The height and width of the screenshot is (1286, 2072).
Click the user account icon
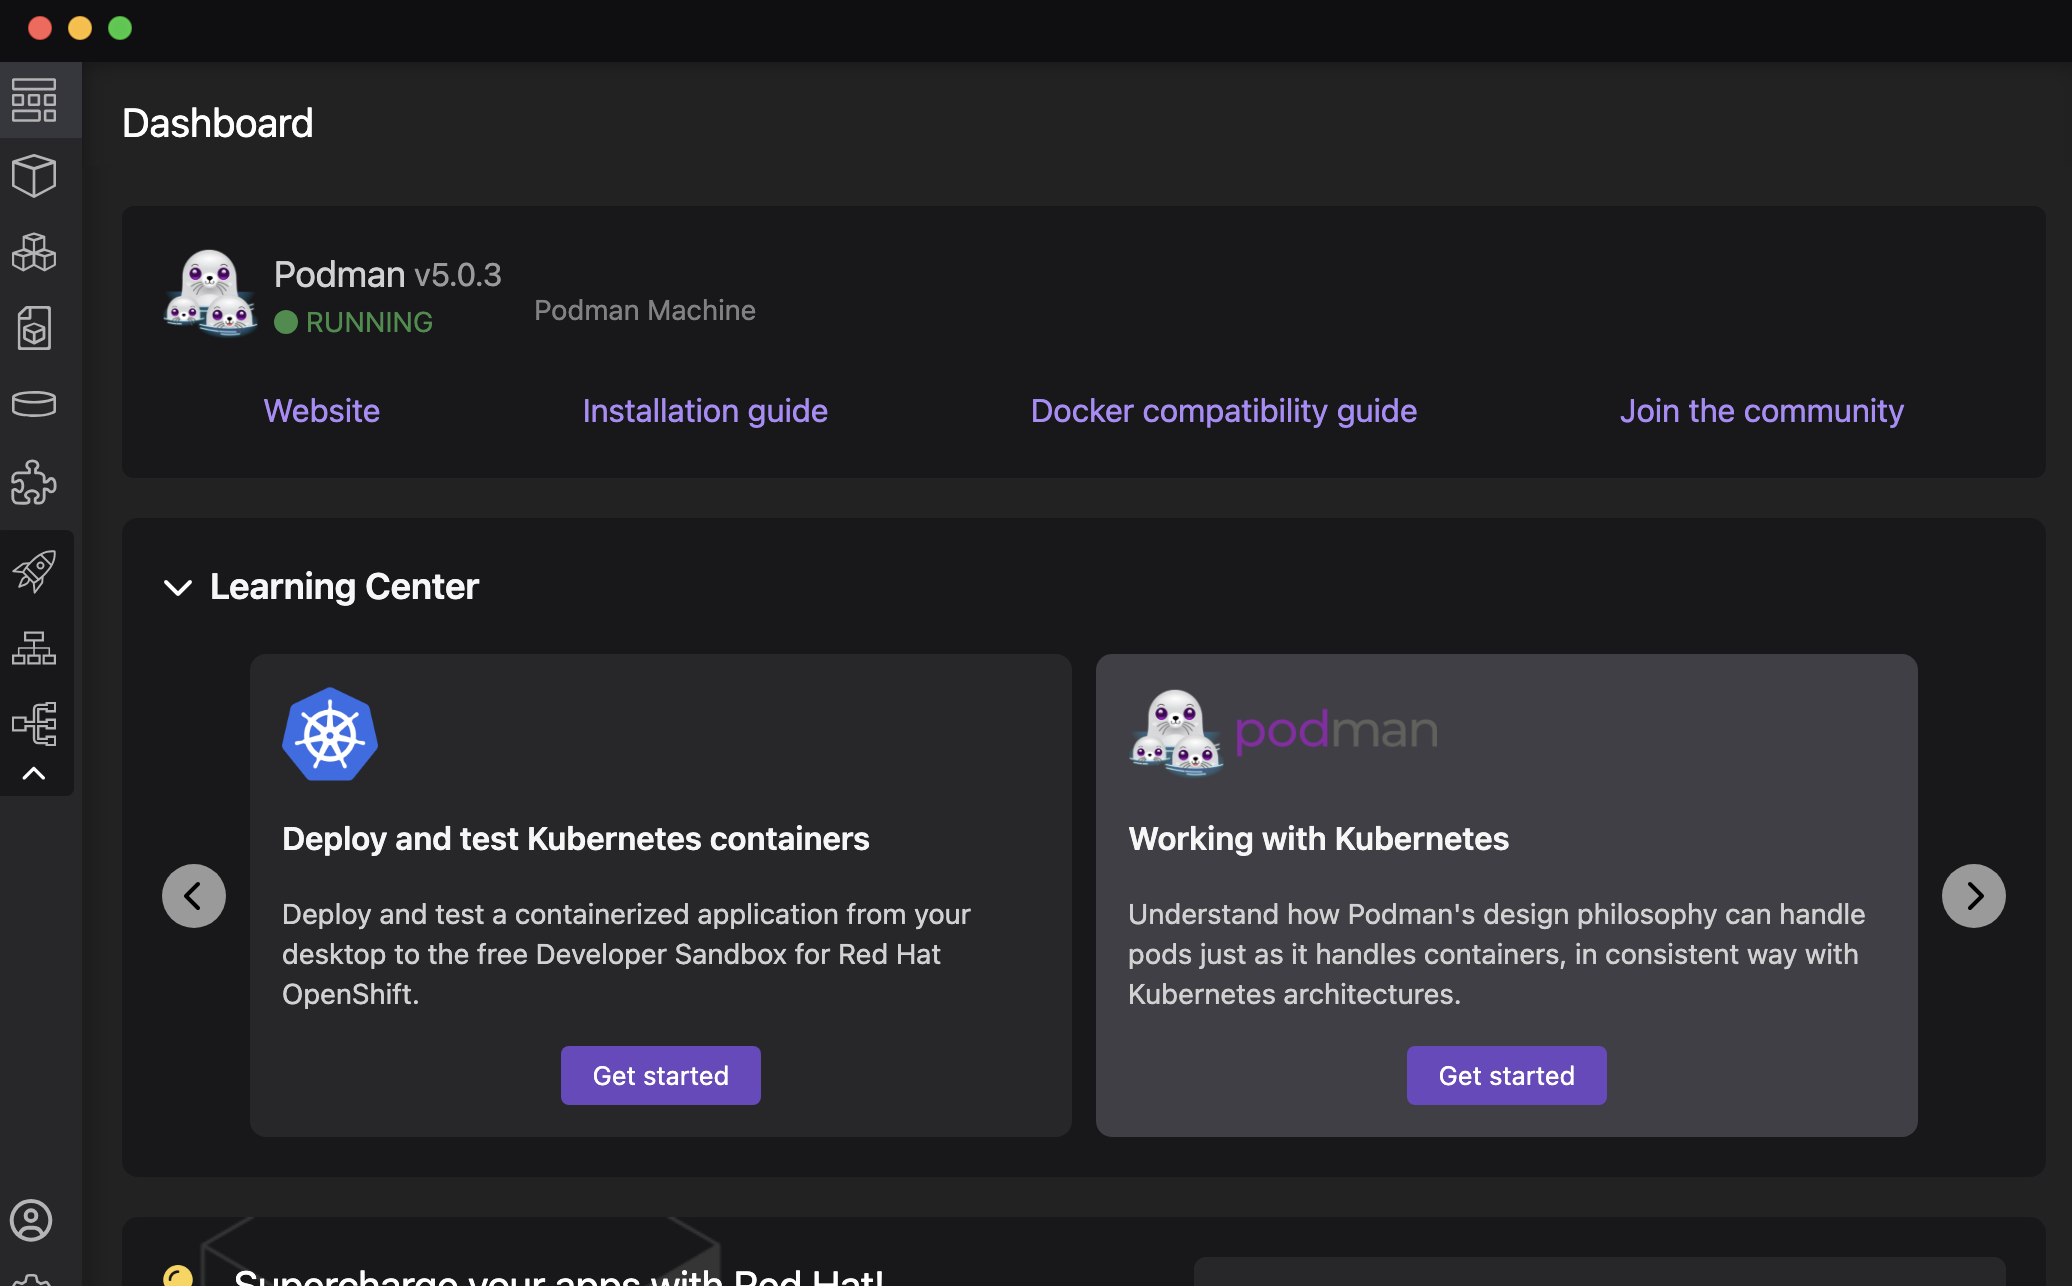(x=31, y=1219)
